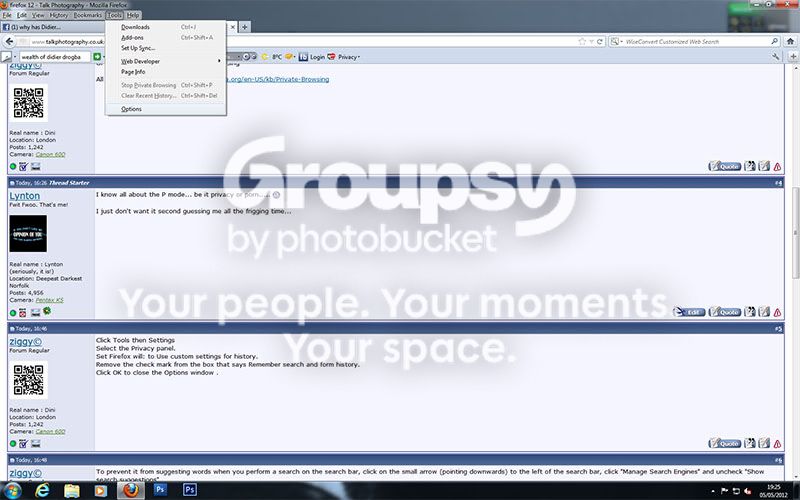800x500 pixels.
Task: Open the #5 post permalink
Action: point(778,329)
